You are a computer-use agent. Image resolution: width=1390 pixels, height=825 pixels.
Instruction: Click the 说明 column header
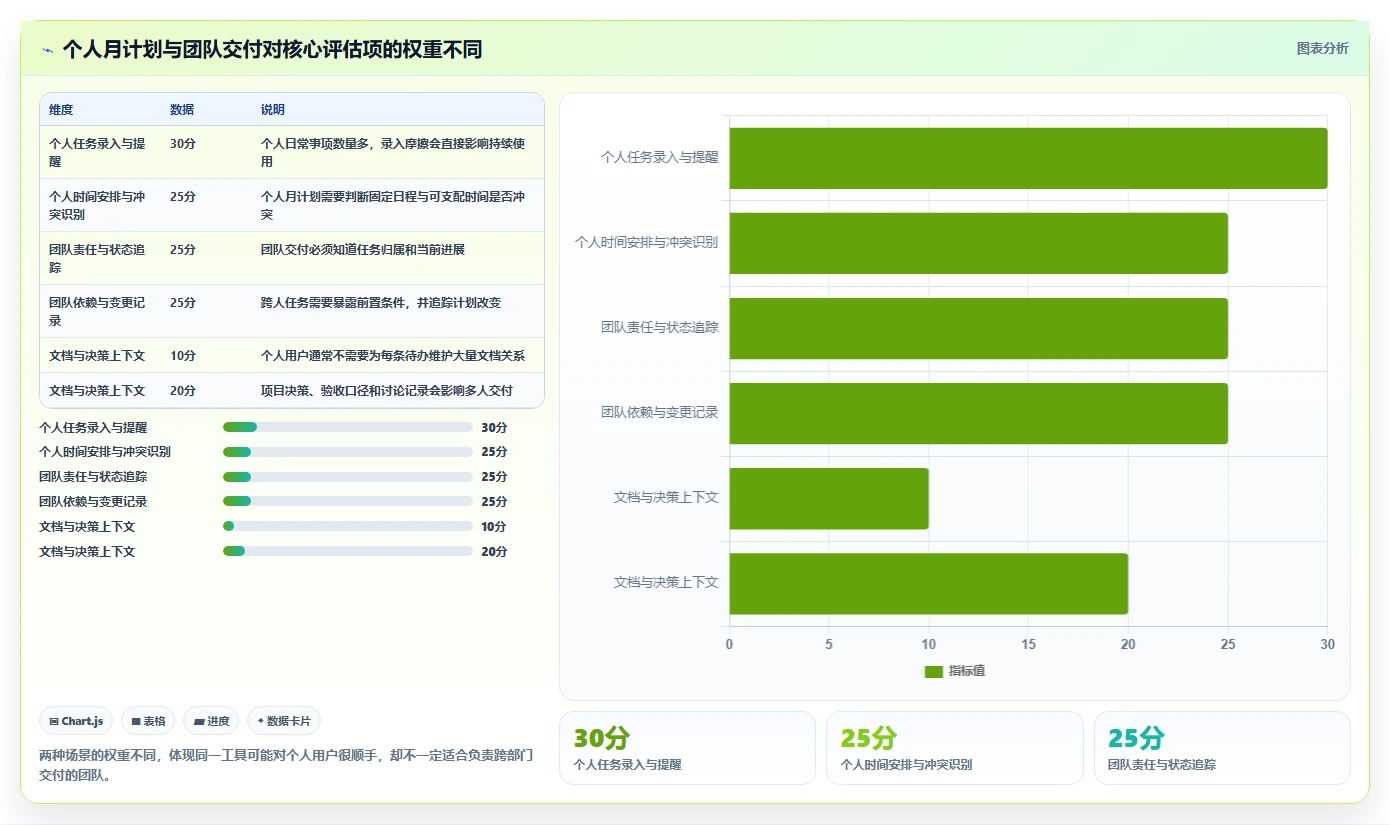point(273,110)
